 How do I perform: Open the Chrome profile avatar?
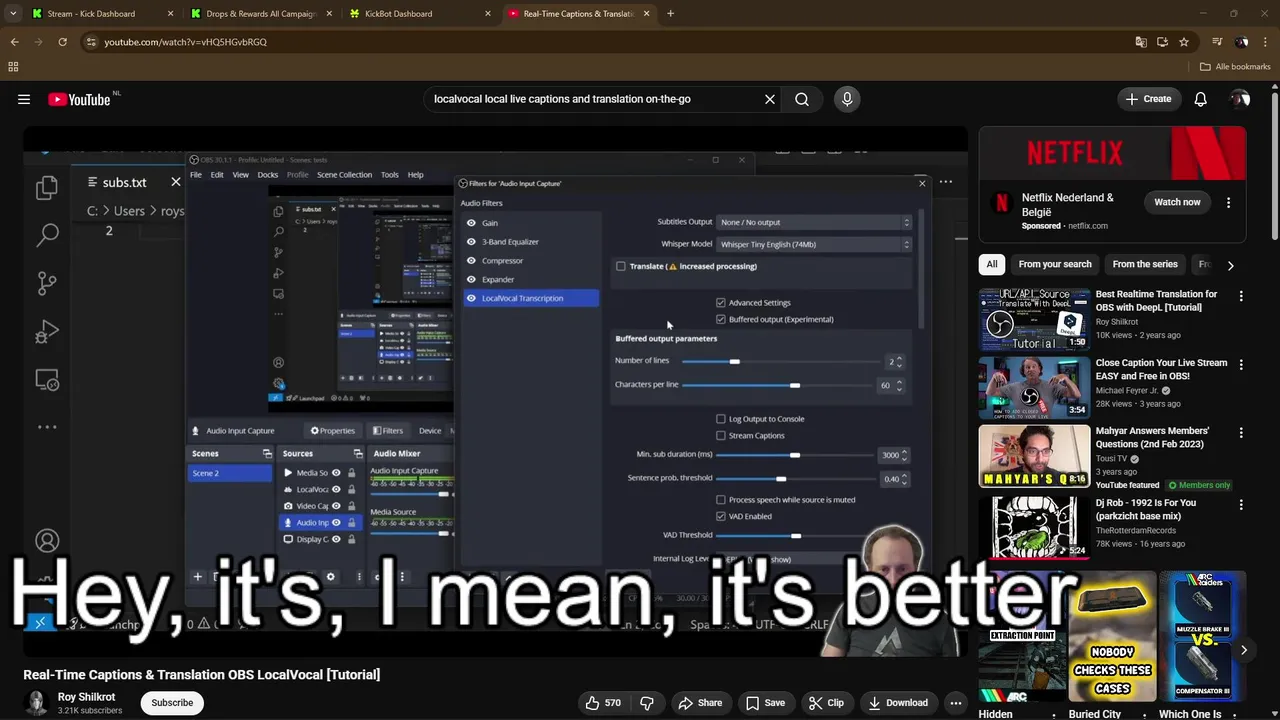tap(1241, 42)
